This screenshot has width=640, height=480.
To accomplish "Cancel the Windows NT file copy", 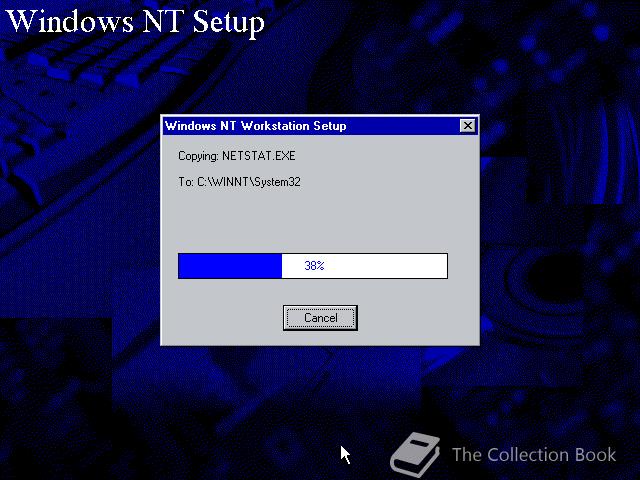I will pyautogui.click(x=320, y=318).
